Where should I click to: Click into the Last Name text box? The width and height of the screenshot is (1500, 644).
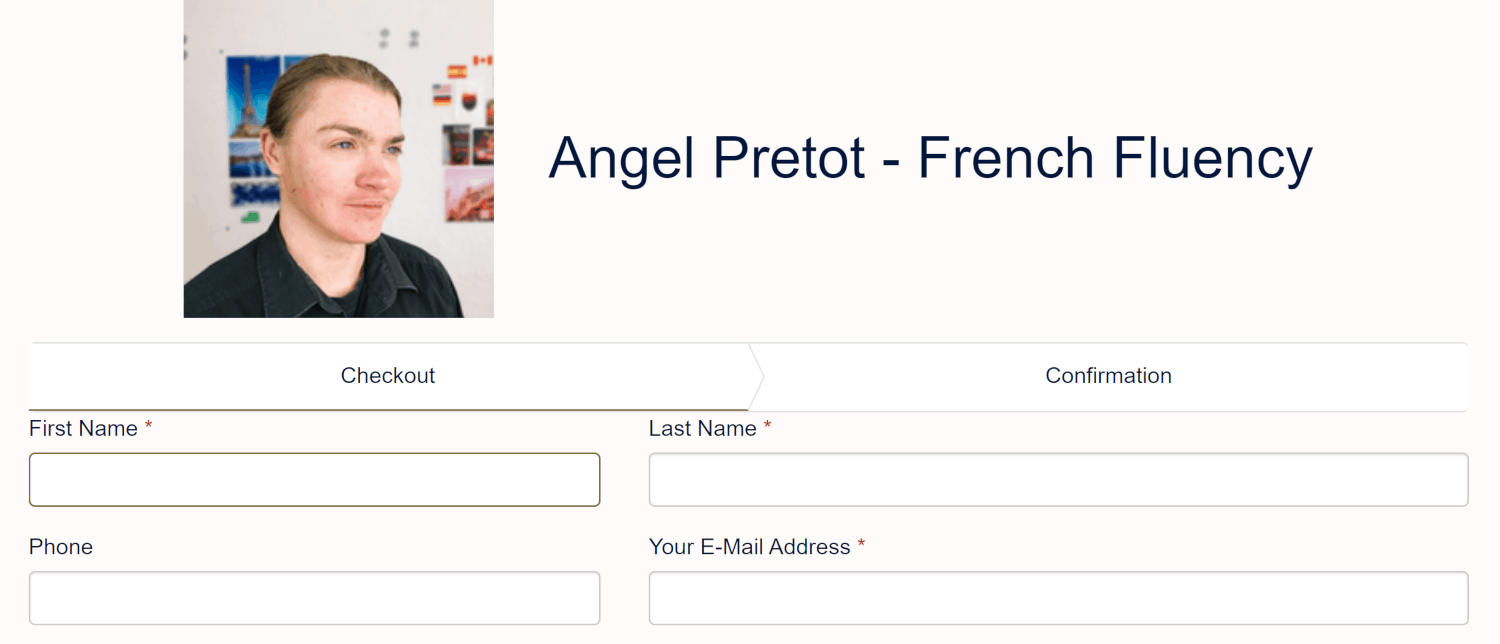tap(1058, 480)
